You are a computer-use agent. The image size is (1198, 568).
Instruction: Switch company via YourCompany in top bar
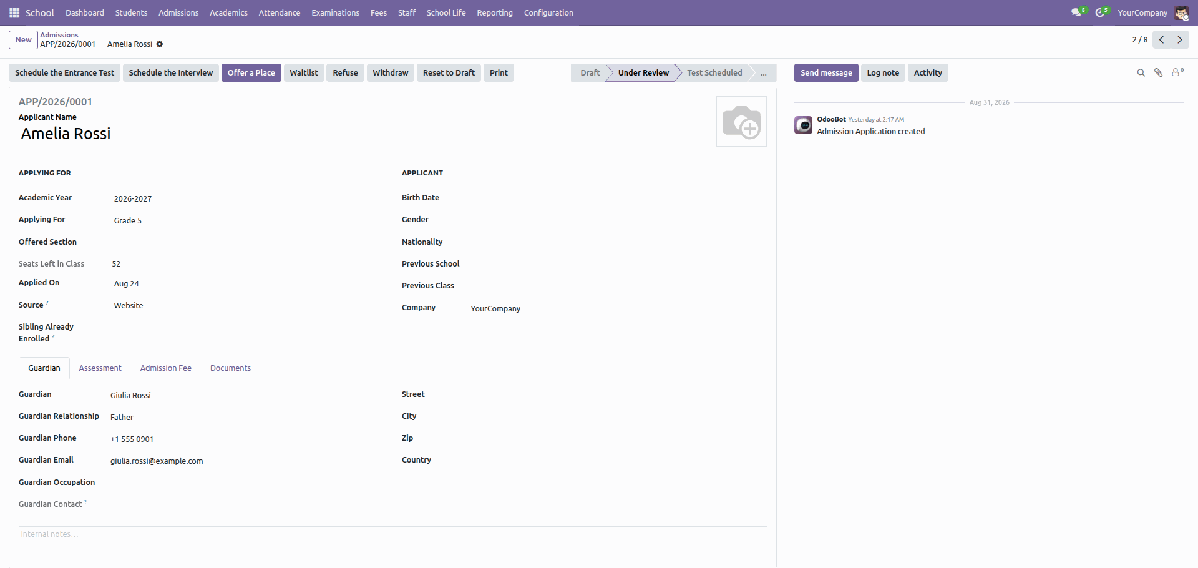1142,13
